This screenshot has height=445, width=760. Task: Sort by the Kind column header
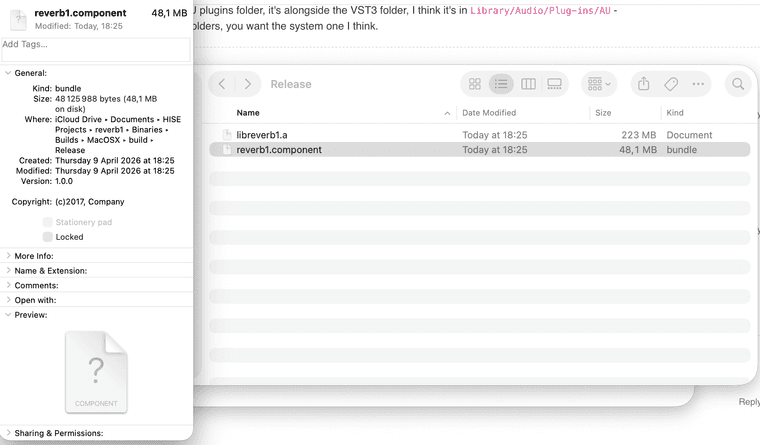pos(675,113)
